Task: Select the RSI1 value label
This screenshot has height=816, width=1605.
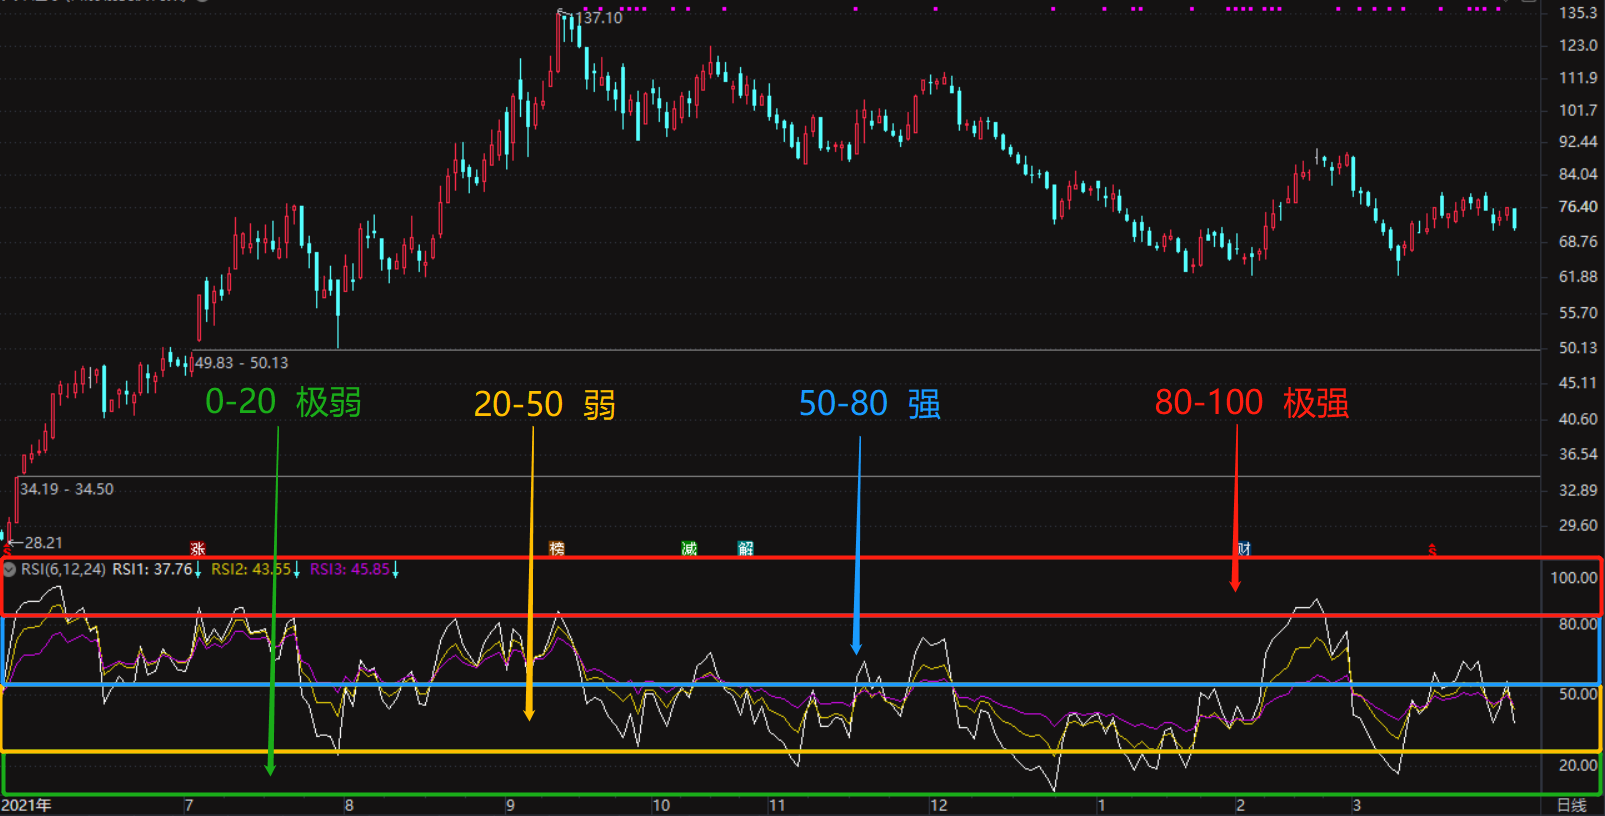Action: [152, 570]
